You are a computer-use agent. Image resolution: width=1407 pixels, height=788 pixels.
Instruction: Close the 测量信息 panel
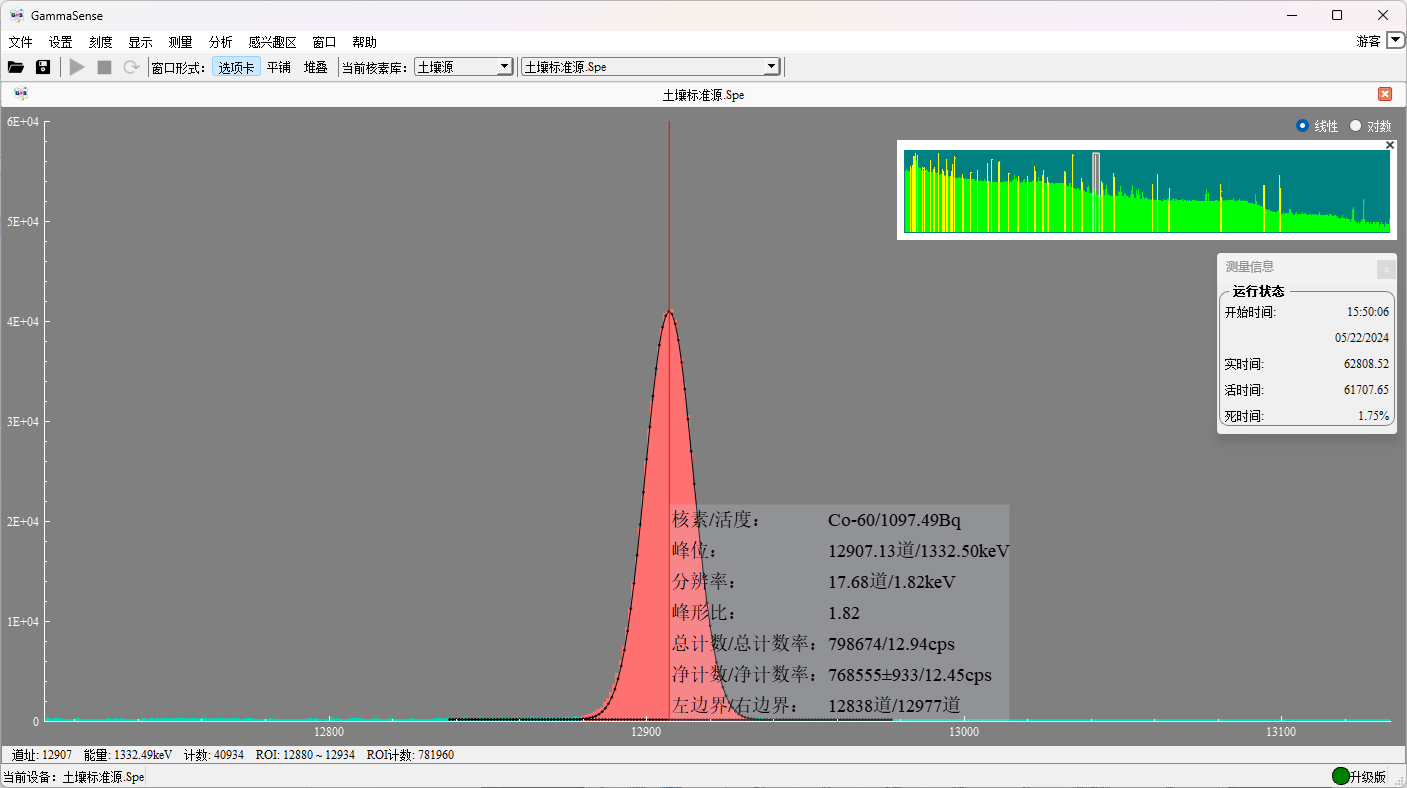click(x=1385, y=269)
